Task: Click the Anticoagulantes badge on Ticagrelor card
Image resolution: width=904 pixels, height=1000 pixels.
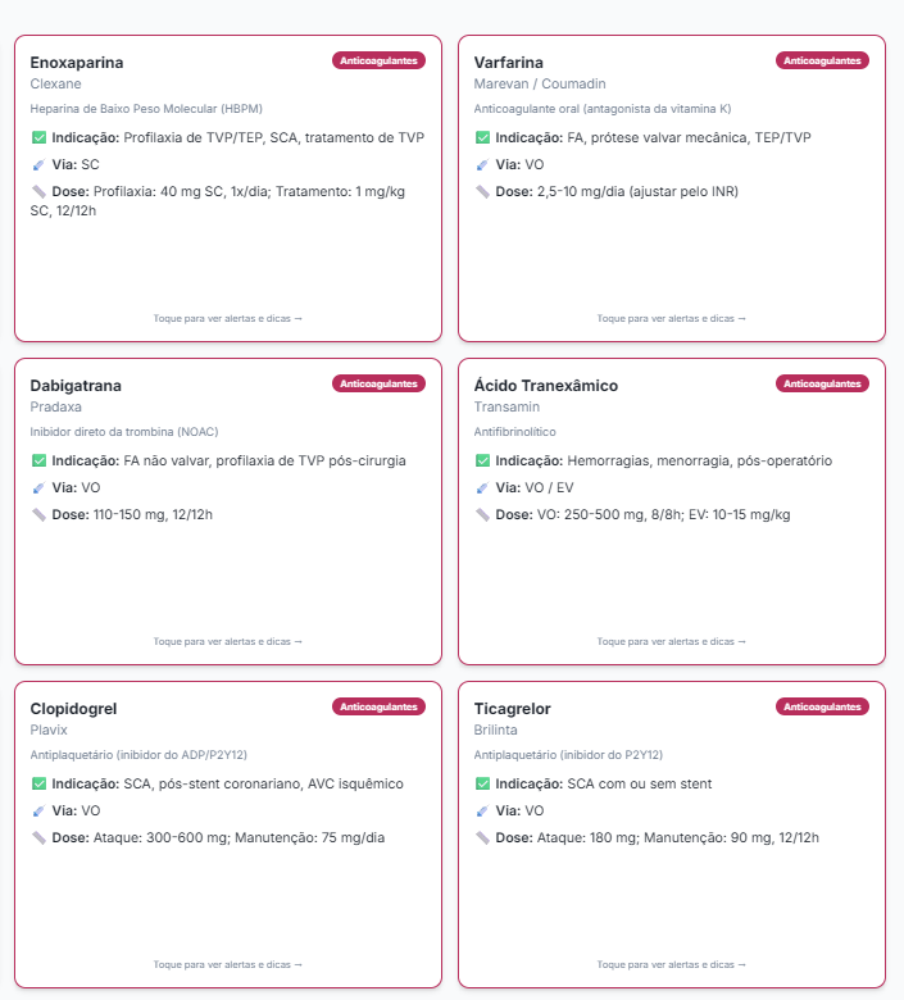Action: coord(822,707)
